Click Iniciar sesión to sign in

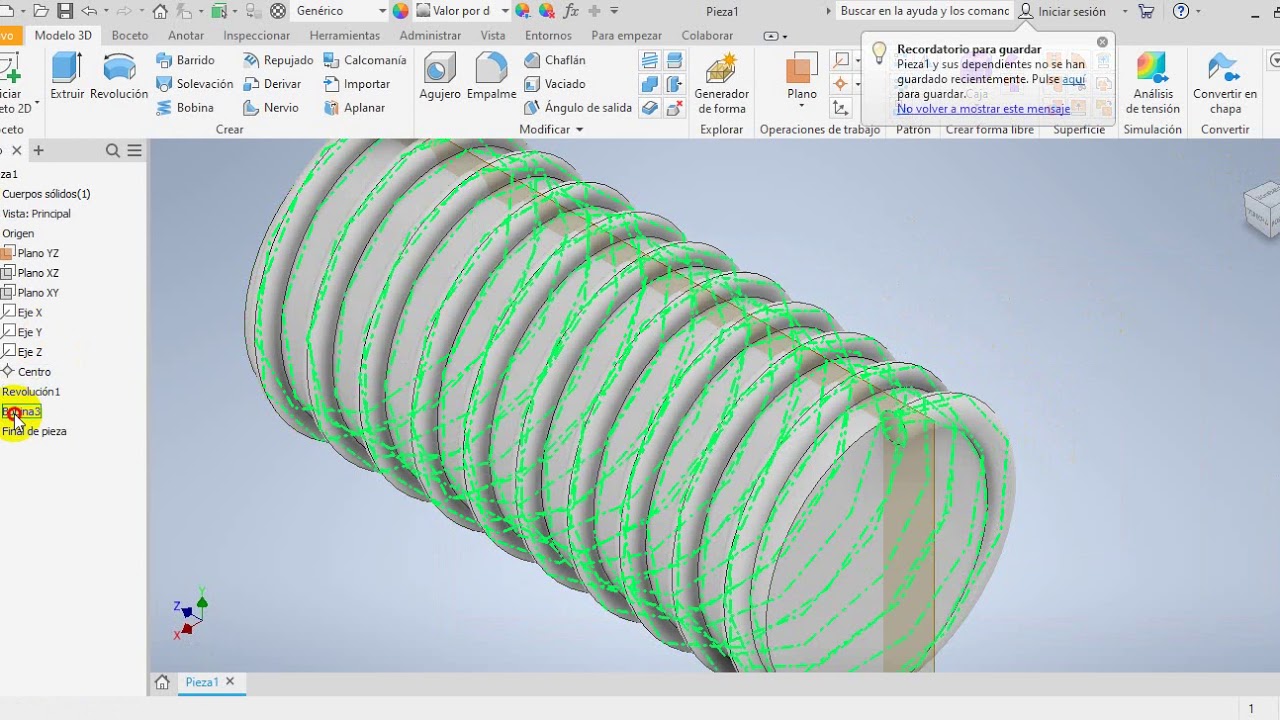pyautogui.click(x=1062, y=11)
